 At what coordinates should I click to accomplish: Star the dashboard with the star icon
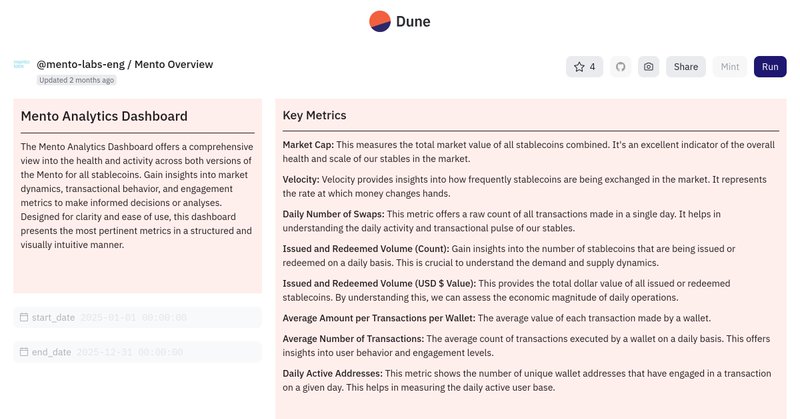(x=579, y=67)
